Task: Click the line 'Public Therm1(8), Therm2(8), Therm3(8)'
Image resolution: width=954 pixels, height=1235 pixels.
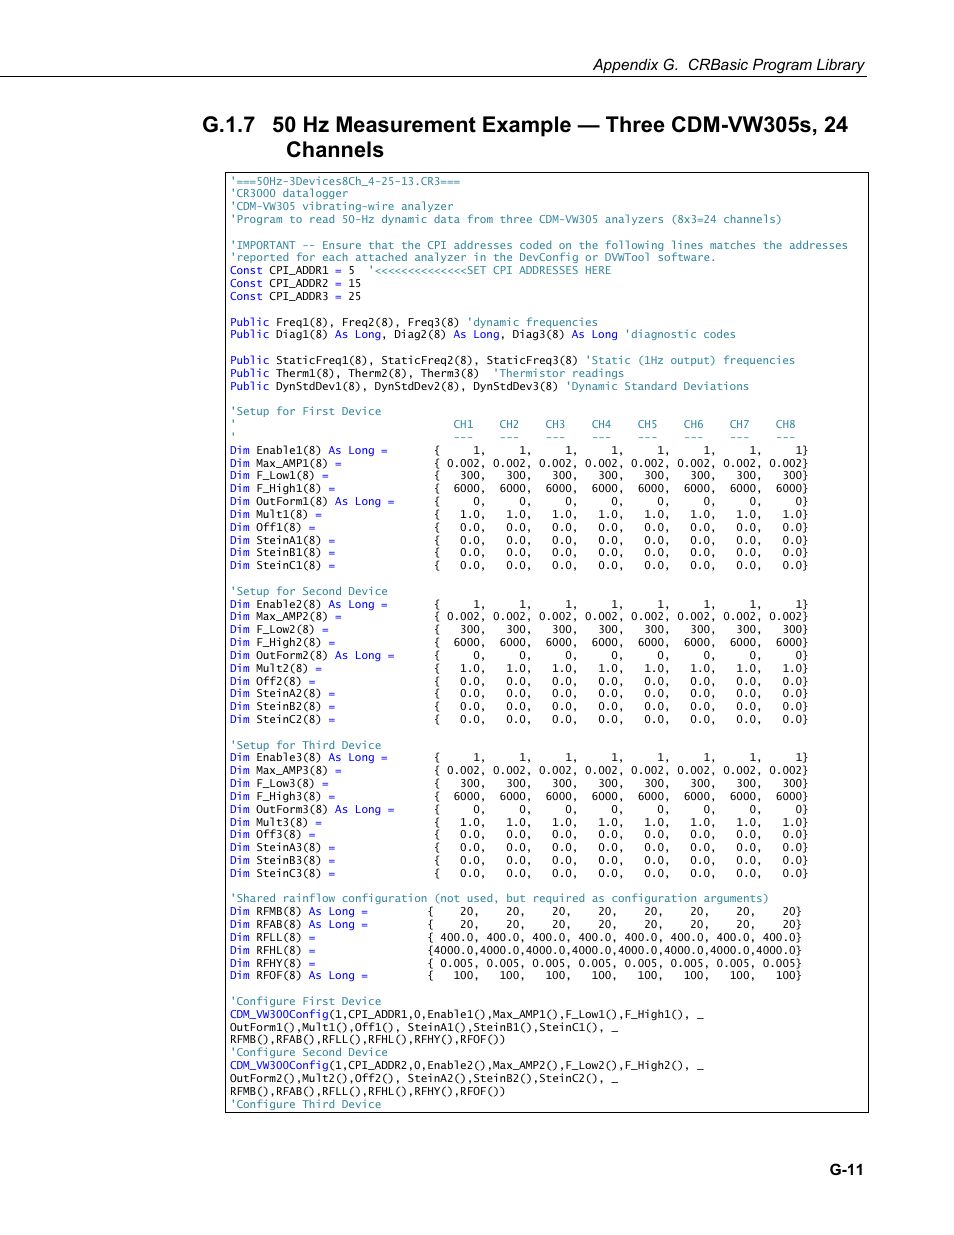Action: (x=427, y=374)
